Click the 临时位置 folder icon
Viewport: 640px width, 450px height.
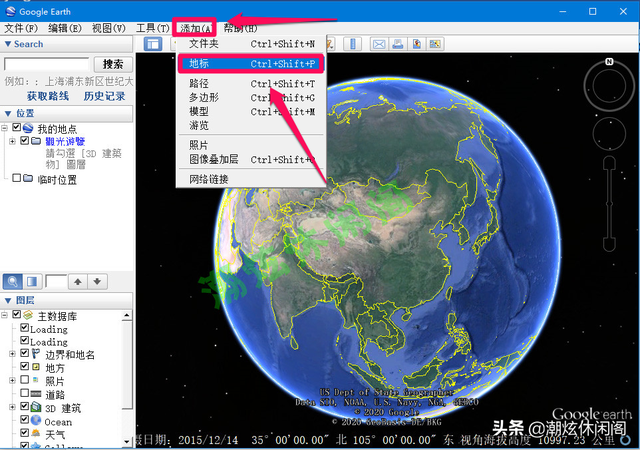click(x=28, y=178)
